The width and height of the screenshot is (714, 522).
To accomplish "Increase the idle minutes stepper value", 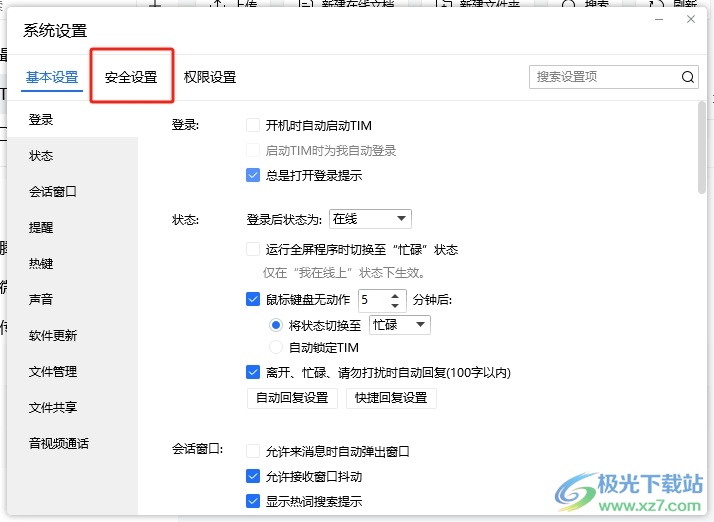I will tap(396, 294).
